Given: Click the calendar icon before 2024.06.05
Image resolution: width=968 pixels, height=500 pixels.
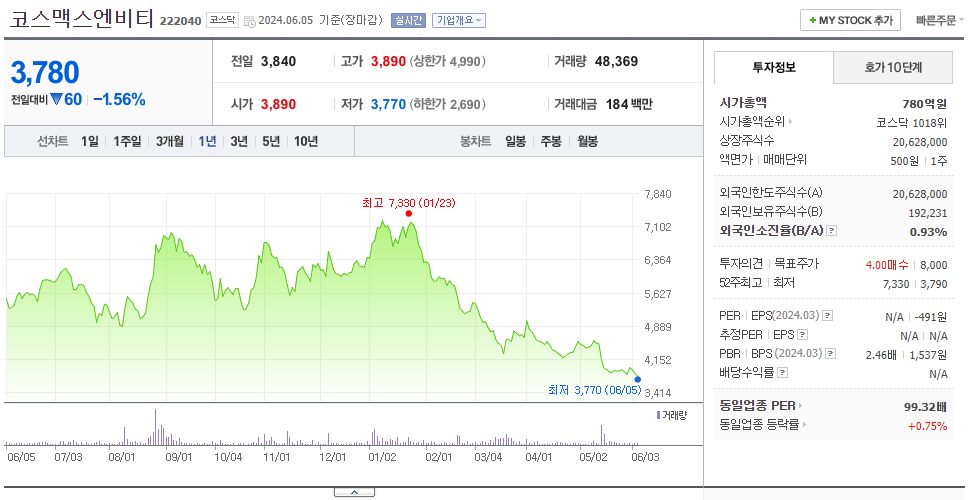Looking at the screenshot, I should (x=249, y=21).
